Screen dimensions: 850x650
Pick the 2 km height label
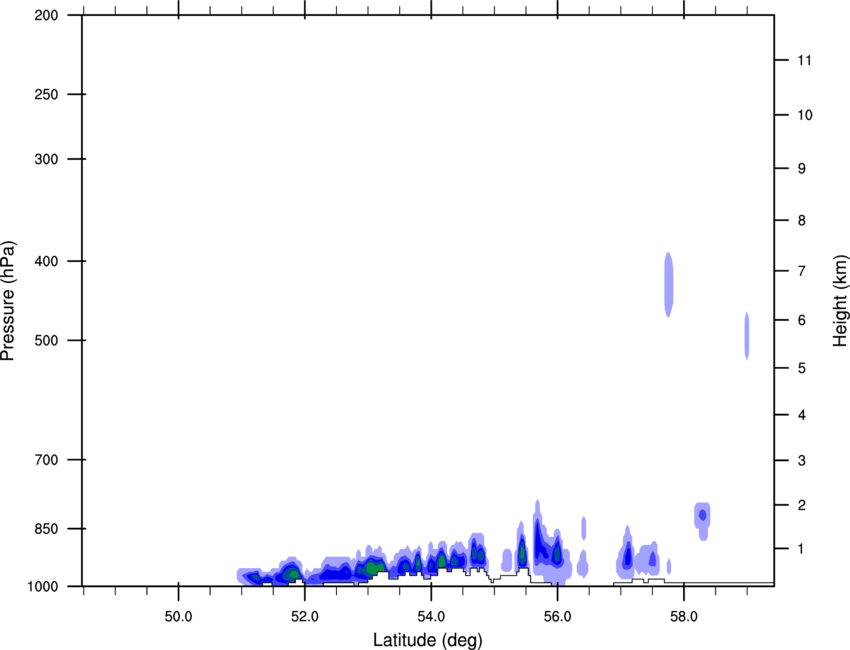[802, 505]
